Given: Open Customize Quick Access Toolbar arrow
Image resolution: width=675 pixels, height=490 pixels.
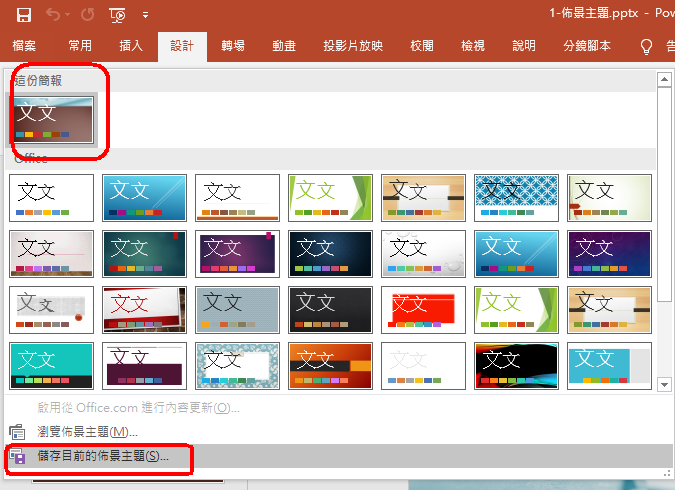Looking at the screenshot, I should 146,15.
